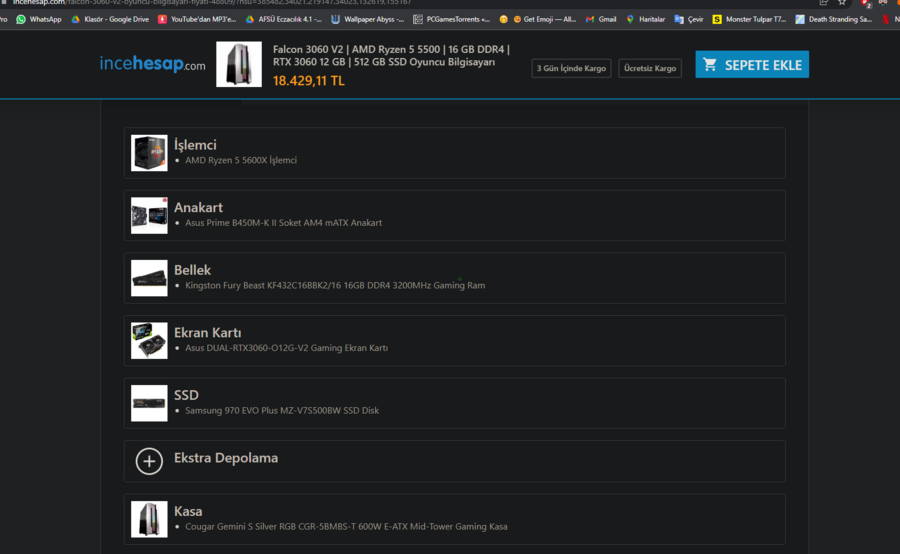Click the 3 Gün İçinde Kargo badge
Screen dimensions: 900x554
coord(571,68)
